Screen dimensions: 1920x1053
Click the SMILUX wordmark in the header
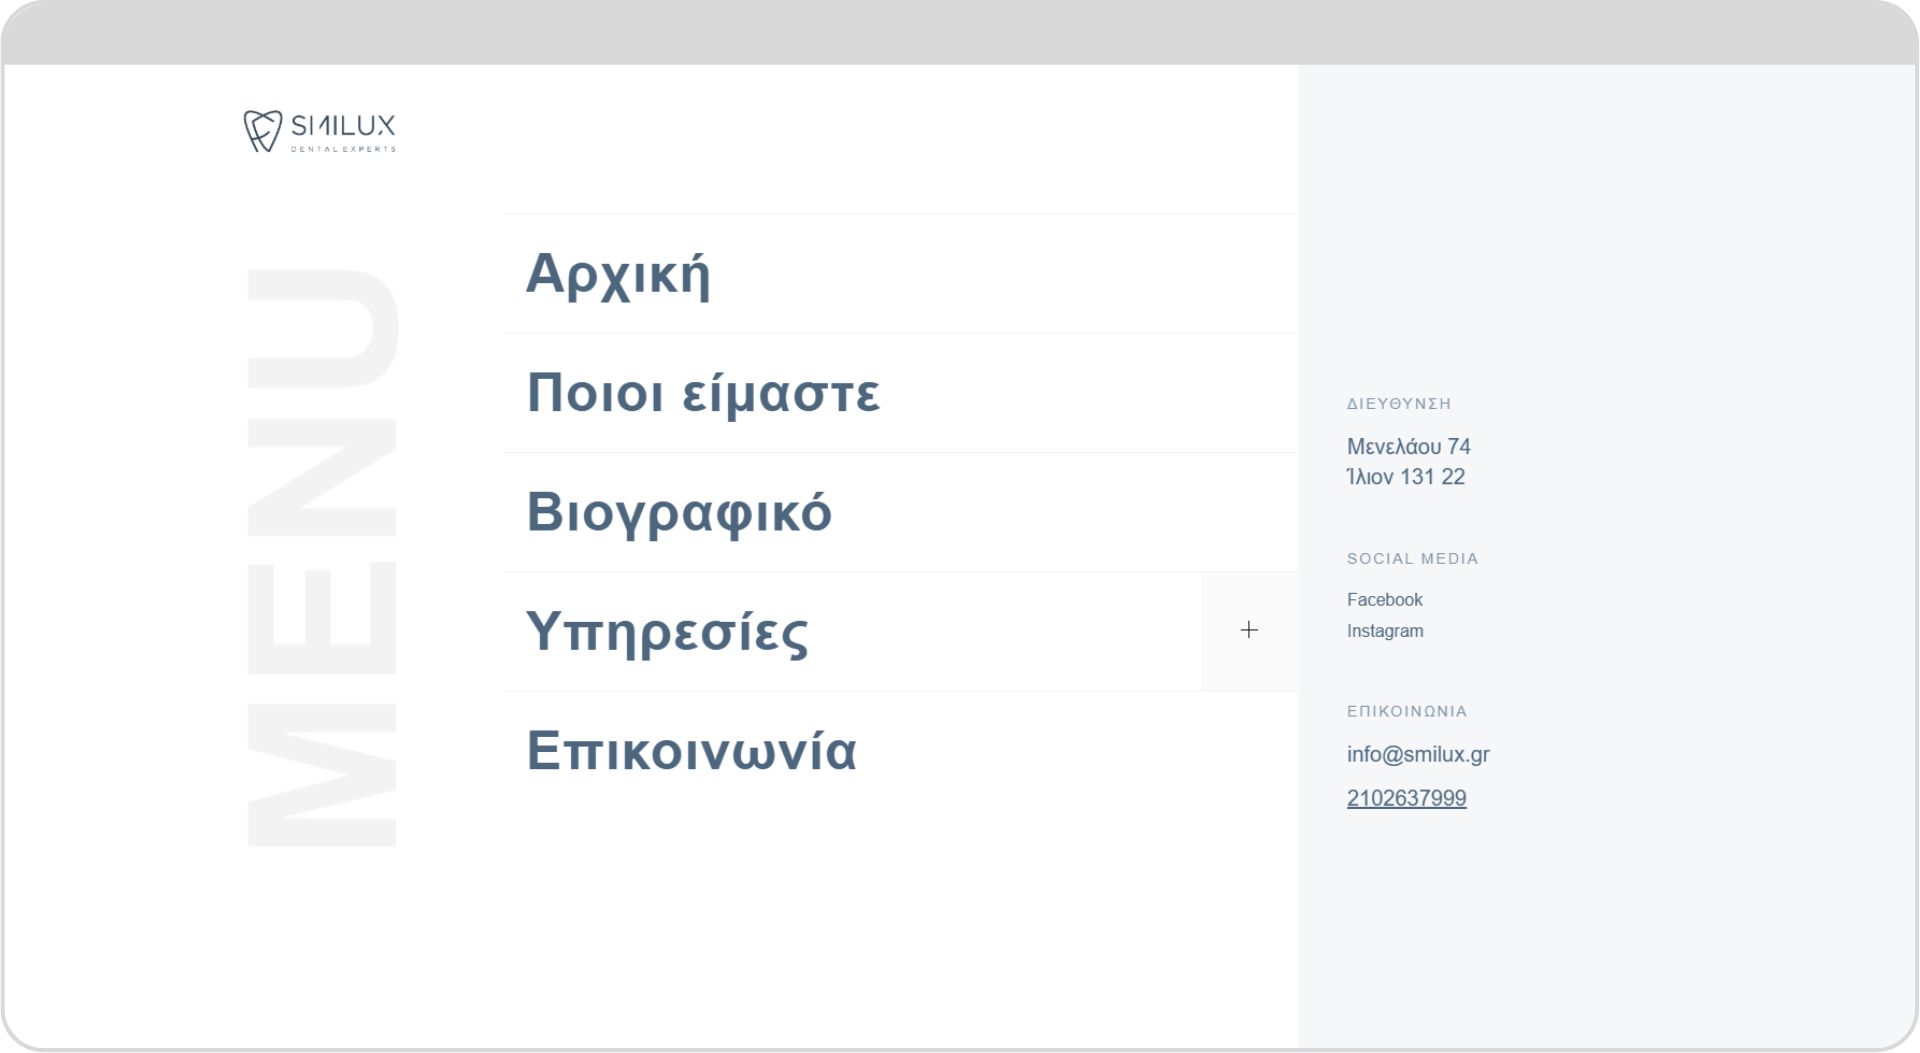[x=343, y=126]
